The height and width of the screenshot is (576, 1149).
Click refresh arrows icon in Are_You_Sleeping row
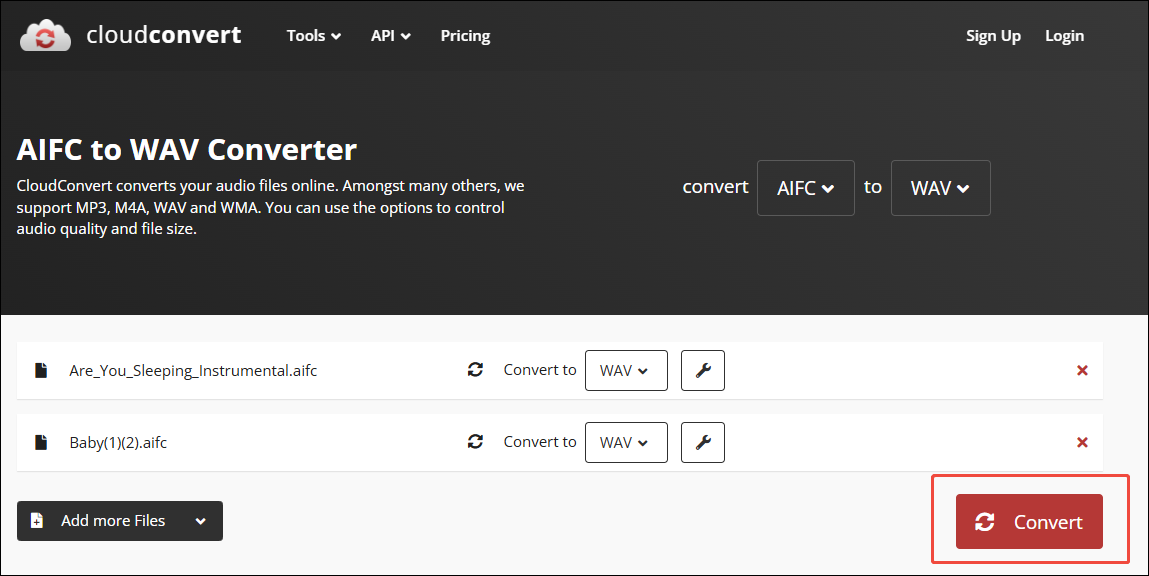pos(476,369)
